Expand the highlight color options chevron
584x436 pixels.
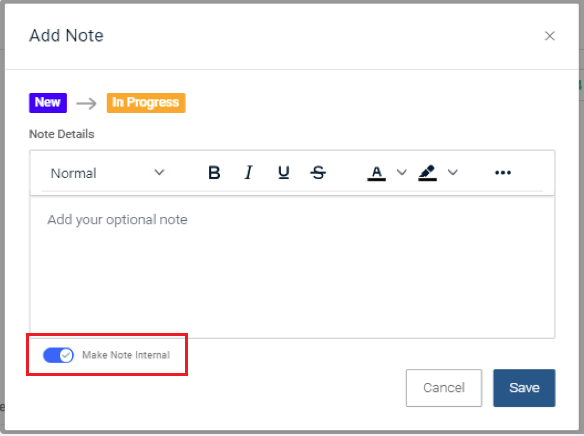pyautogui.click(x=453, y=172)
